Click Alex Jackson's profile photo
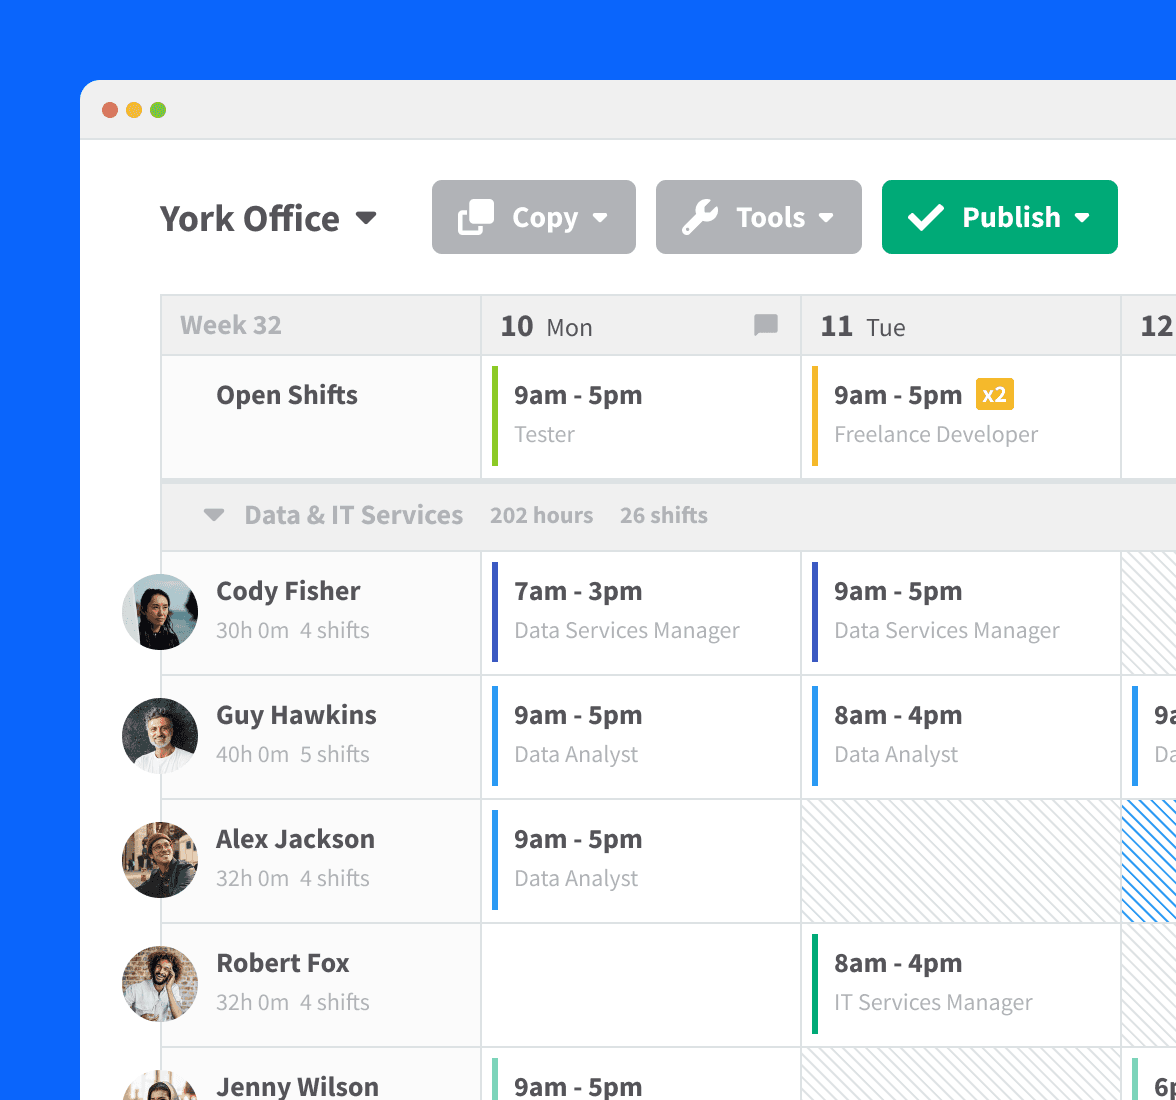Viewport: 1176px width, 1100px height. pos(160,860)
